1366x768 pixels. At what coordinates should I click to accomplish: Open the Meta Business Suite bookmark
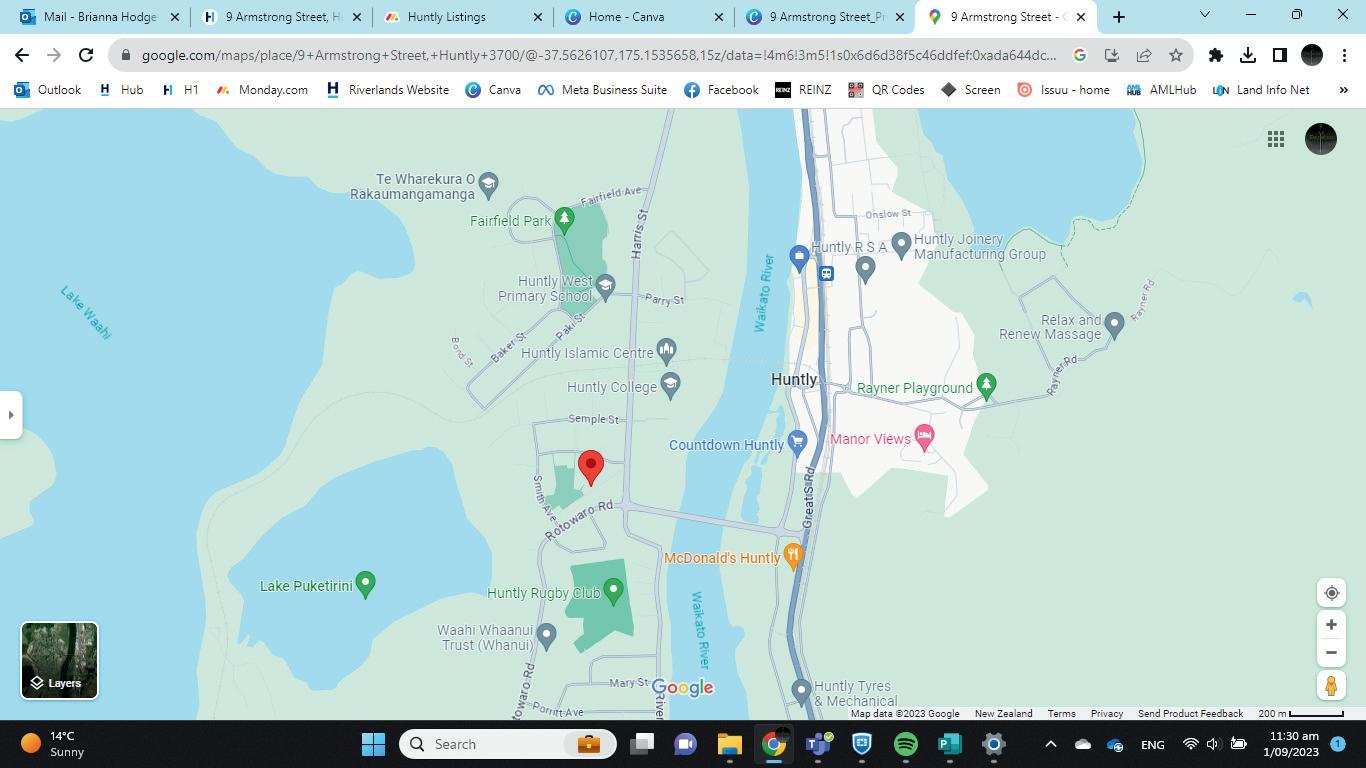pyautogui.click(x=602, y=90)
